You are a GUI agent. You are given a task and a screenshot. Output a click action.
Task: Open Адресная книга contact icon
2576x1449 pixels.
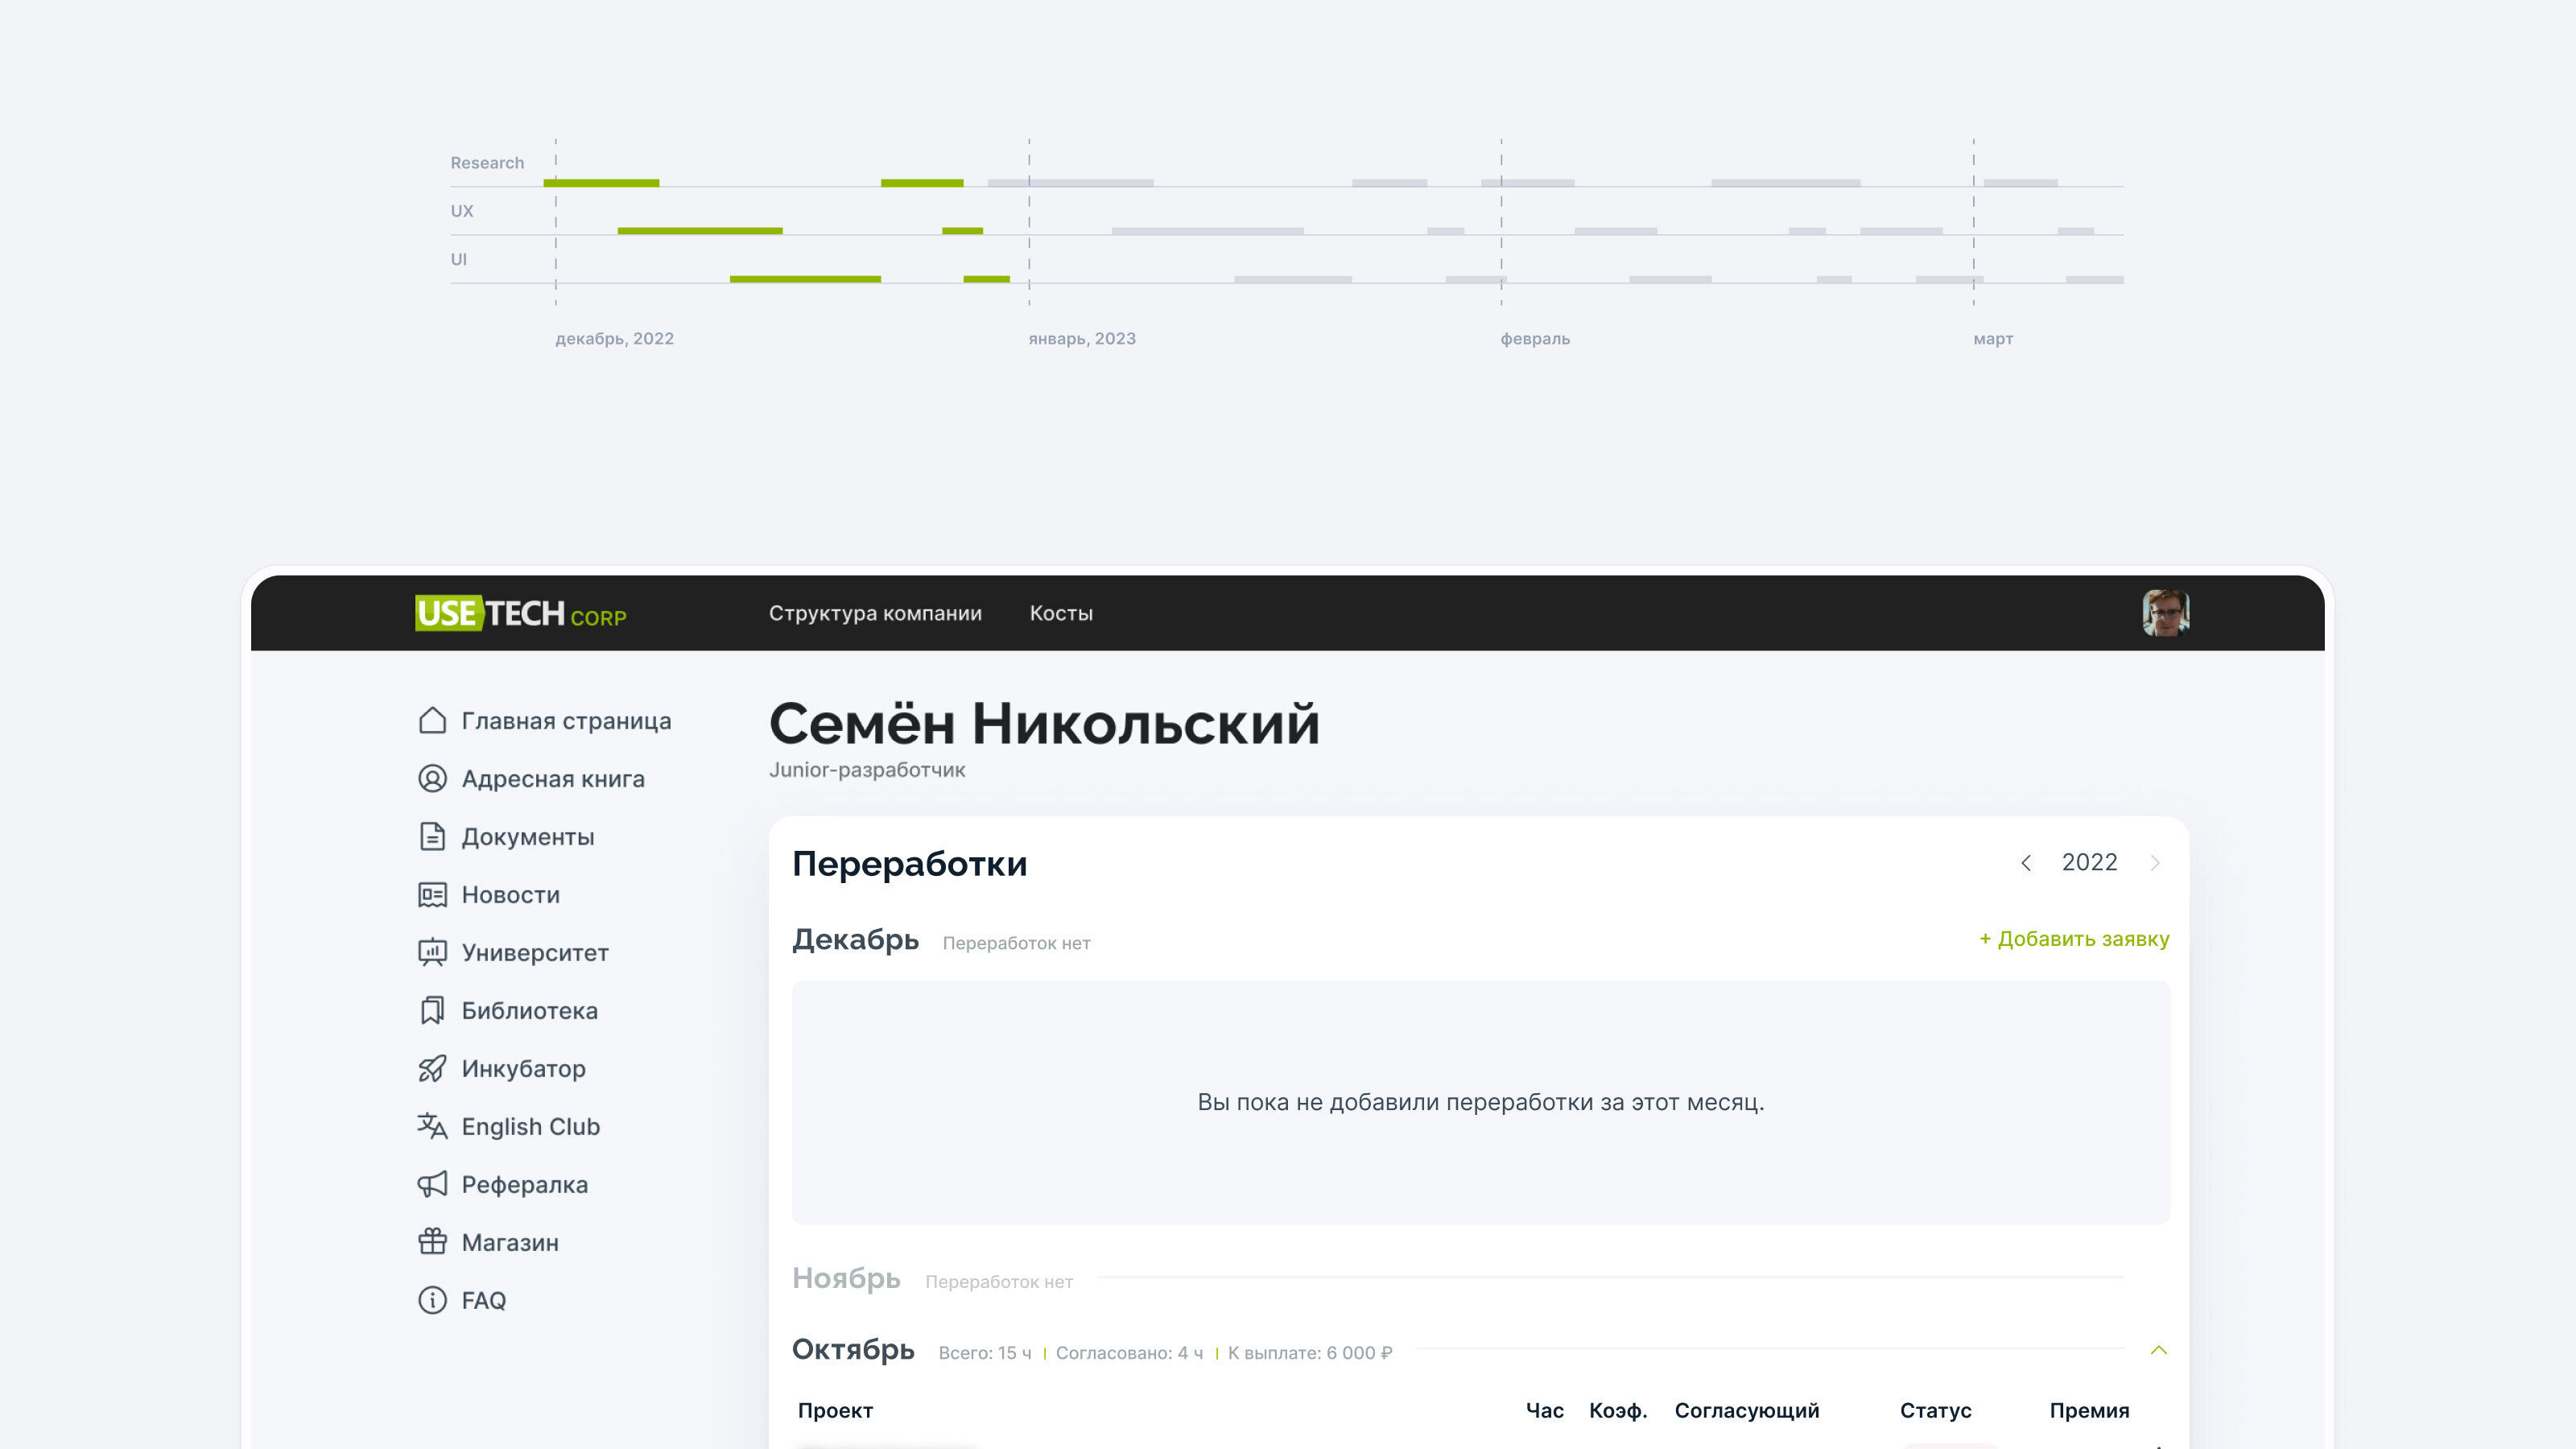(x=432, y=779)
